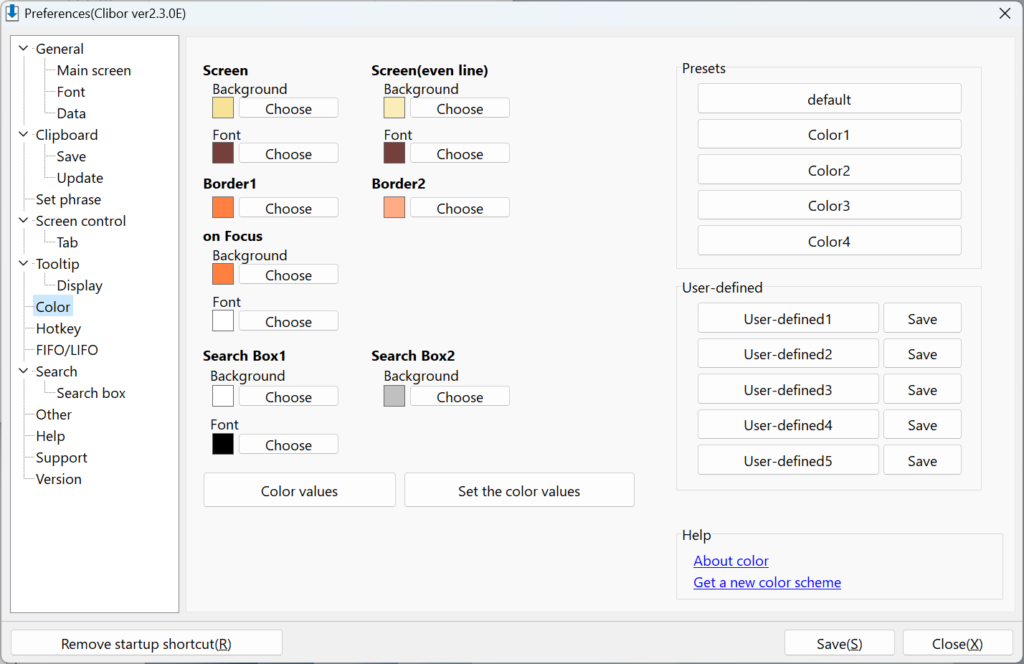Apply the default color preset

[x=829, y=99]
